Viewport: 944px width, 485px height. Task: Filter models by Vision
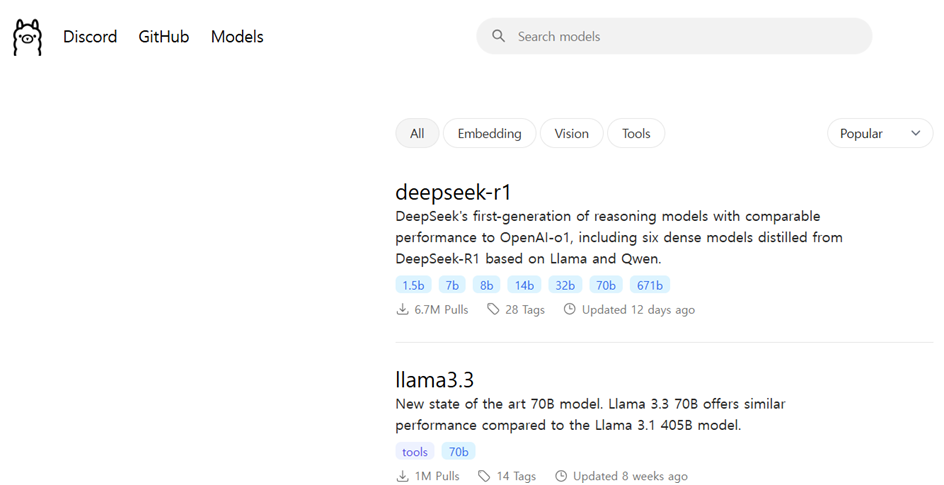click(571, 133)
